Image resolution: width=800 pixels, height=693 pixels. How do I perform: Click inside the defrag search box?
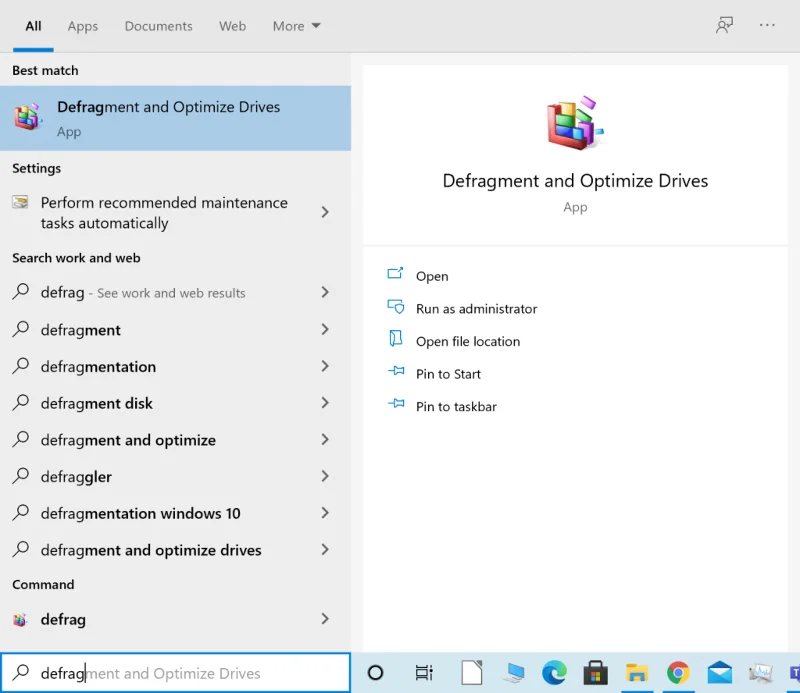pos(175,673)
